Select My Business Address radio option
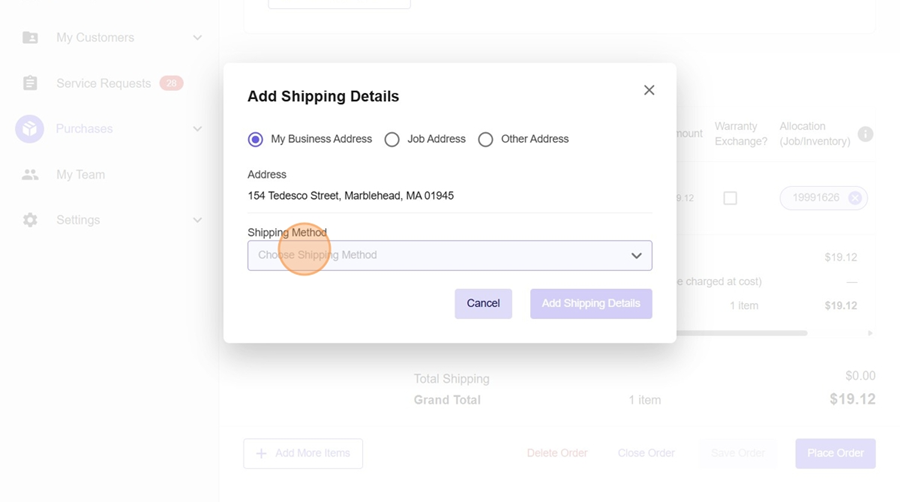 pos(256,140)
